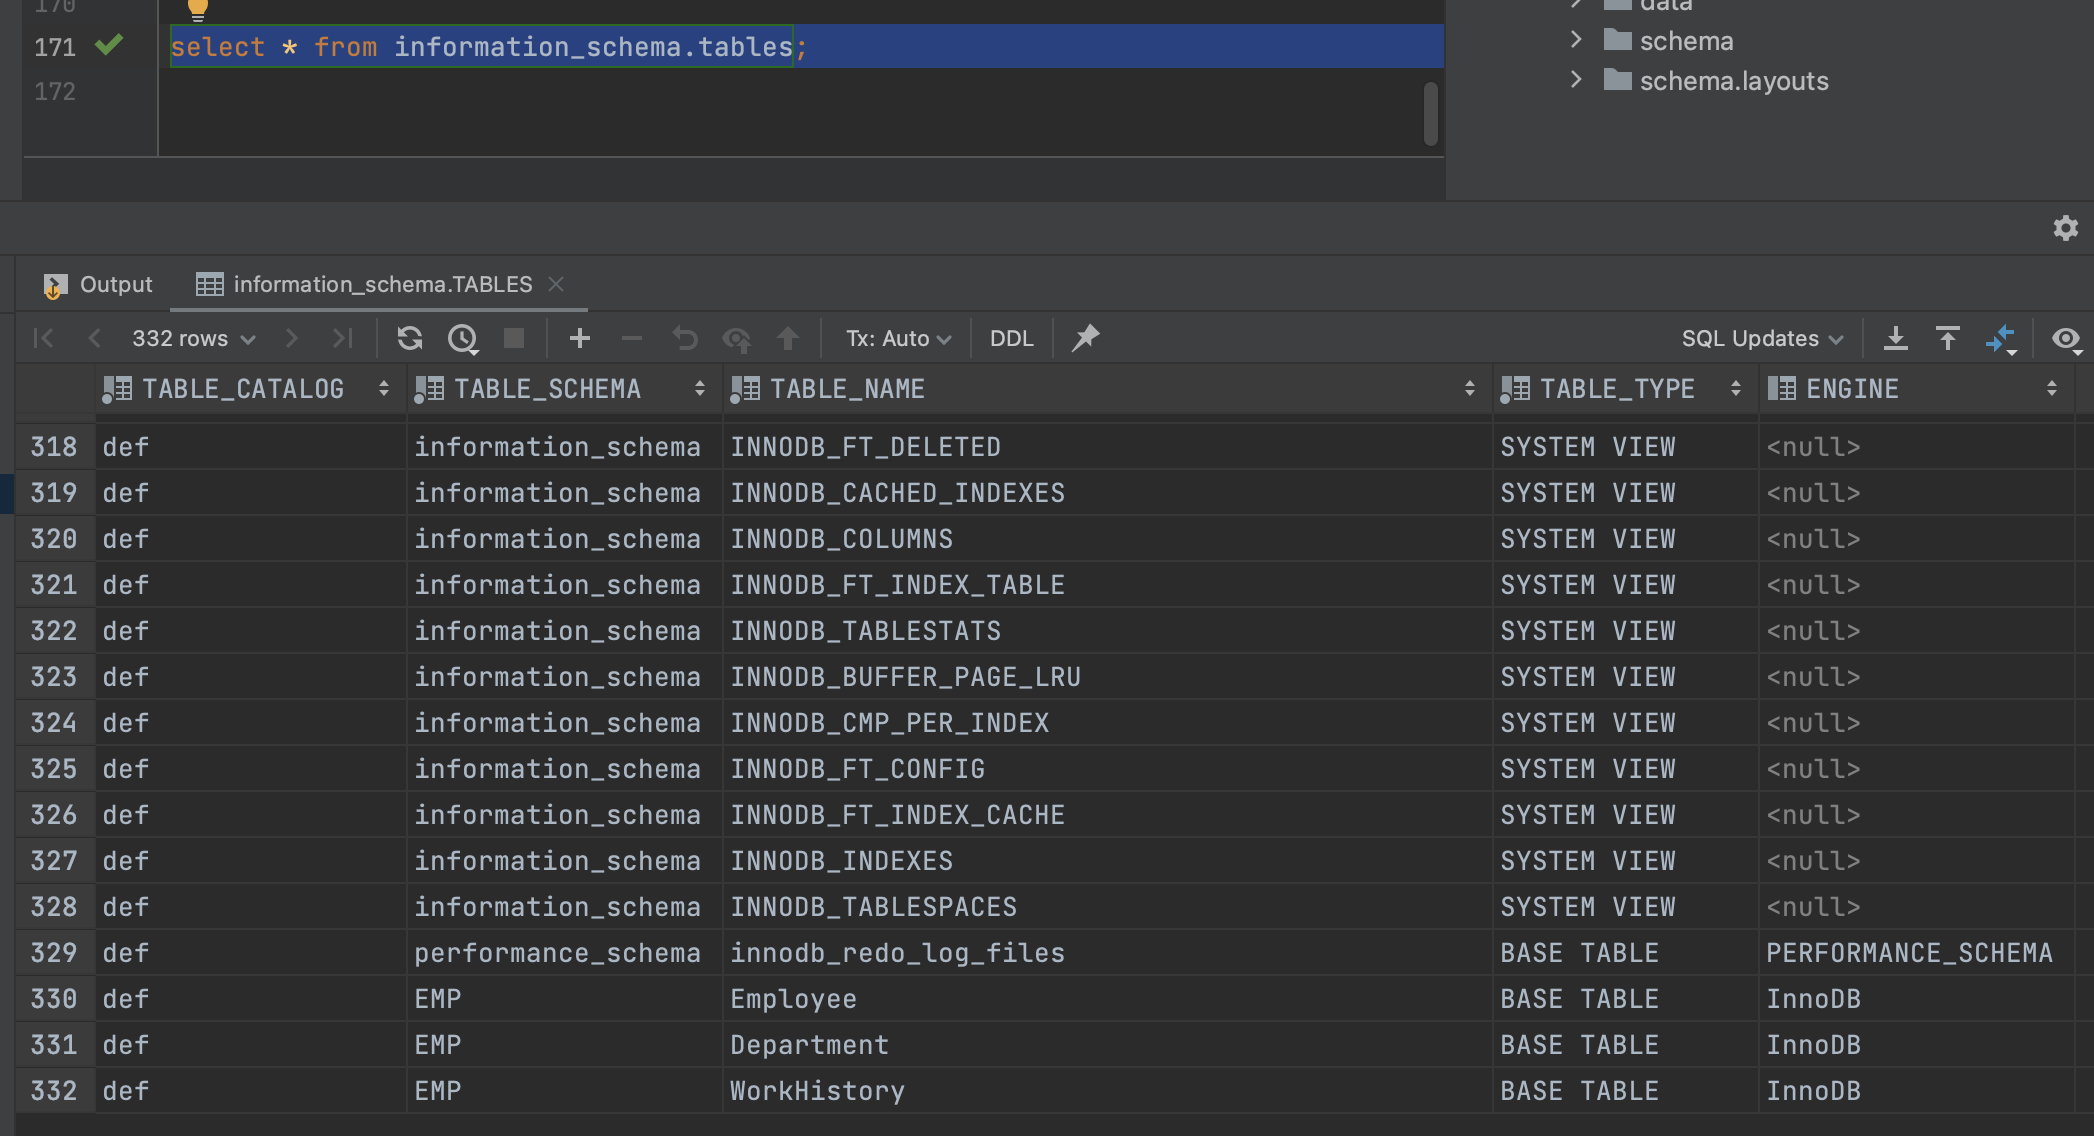Toggle sort on ENGINE column
Image resolution: width=2094 pixels, height=1136 pixels.
2051,389
